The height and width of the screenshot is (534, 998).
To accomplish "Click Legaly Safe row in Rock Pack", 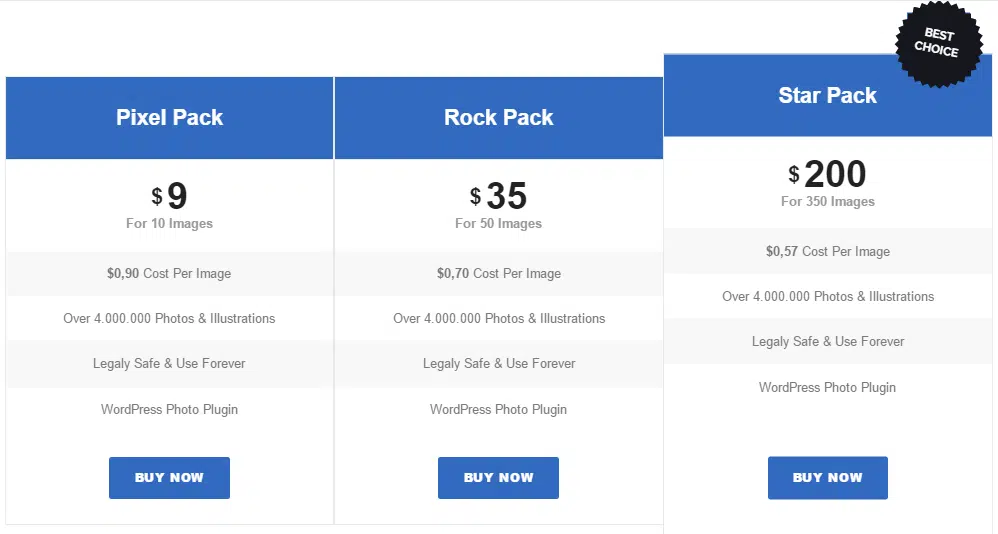I will pyautogui.click(x=498, y=363).
